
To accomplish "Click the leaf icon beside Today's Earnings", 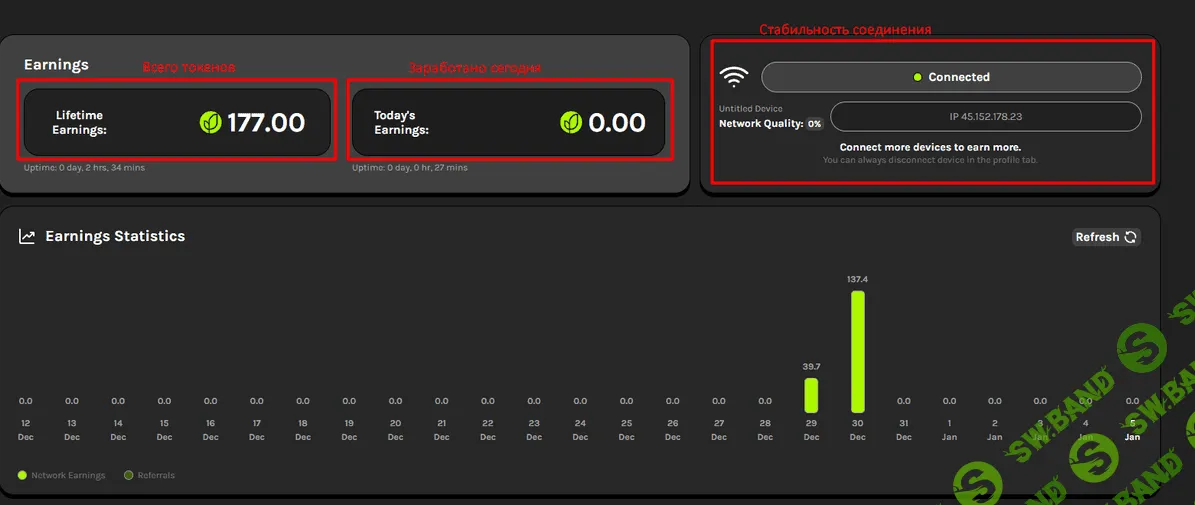I will [571, 122].
